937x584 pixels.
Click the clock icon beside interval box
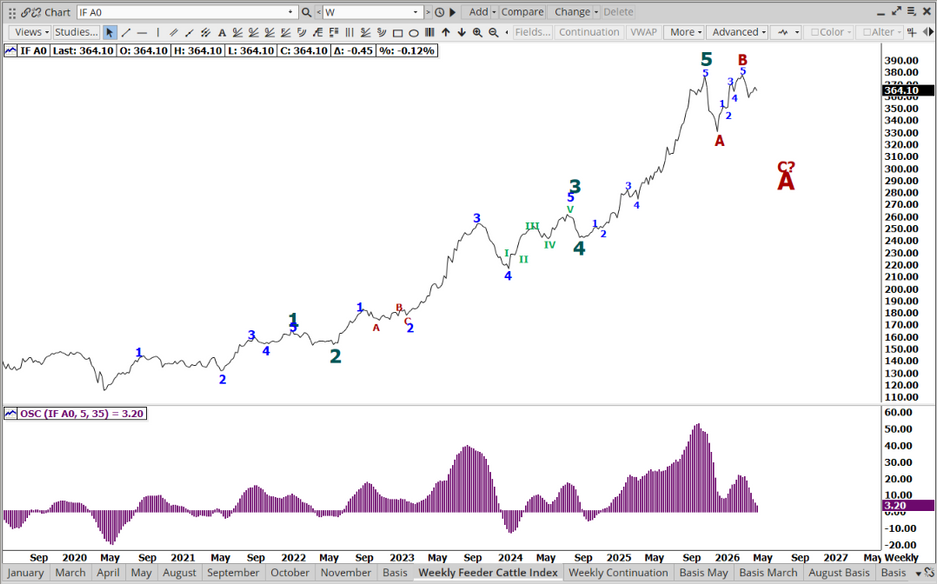click(x=440, y=12)
